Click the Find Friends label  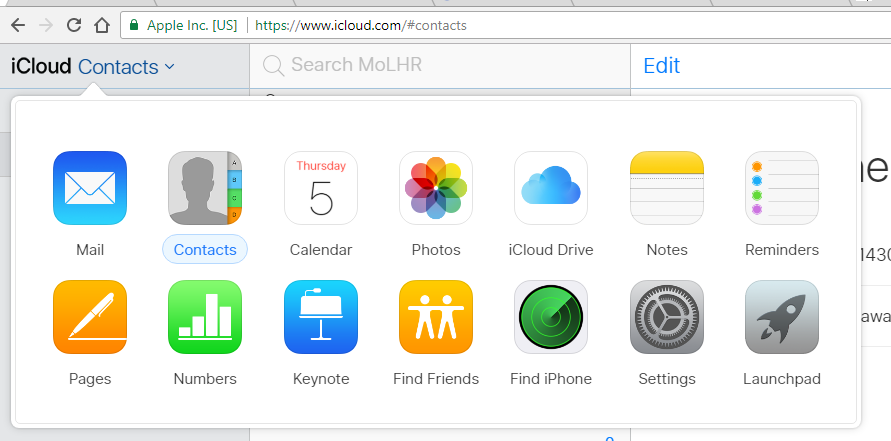point(436,378)
